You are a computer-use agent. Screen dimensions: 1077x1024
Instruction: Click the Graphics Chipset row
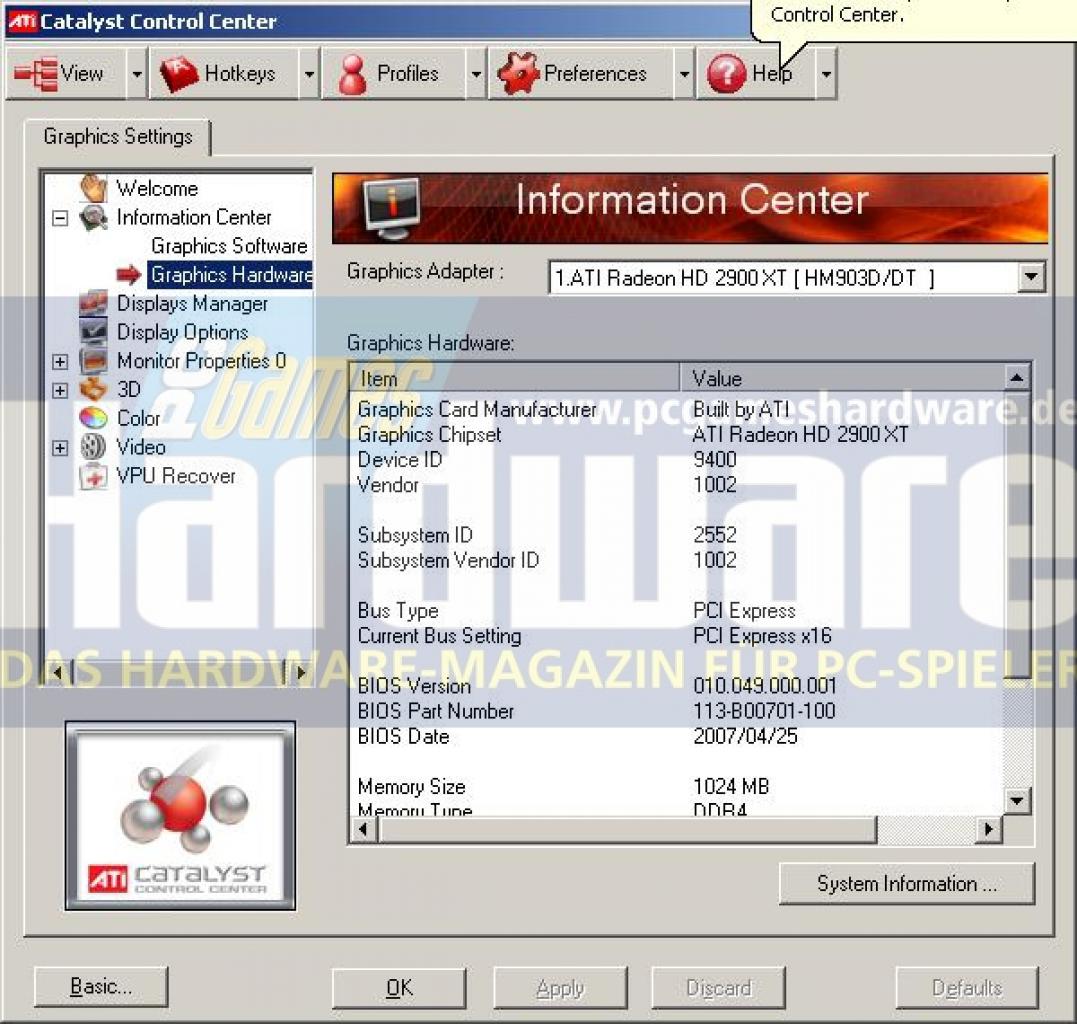(677, 435)
